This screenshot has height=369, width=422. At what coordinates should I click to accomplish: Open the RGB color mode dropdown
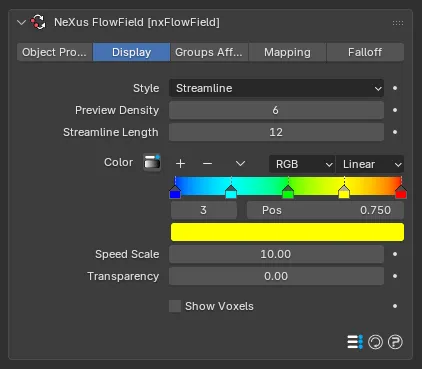pyautogui.click(x=302, y=164)
